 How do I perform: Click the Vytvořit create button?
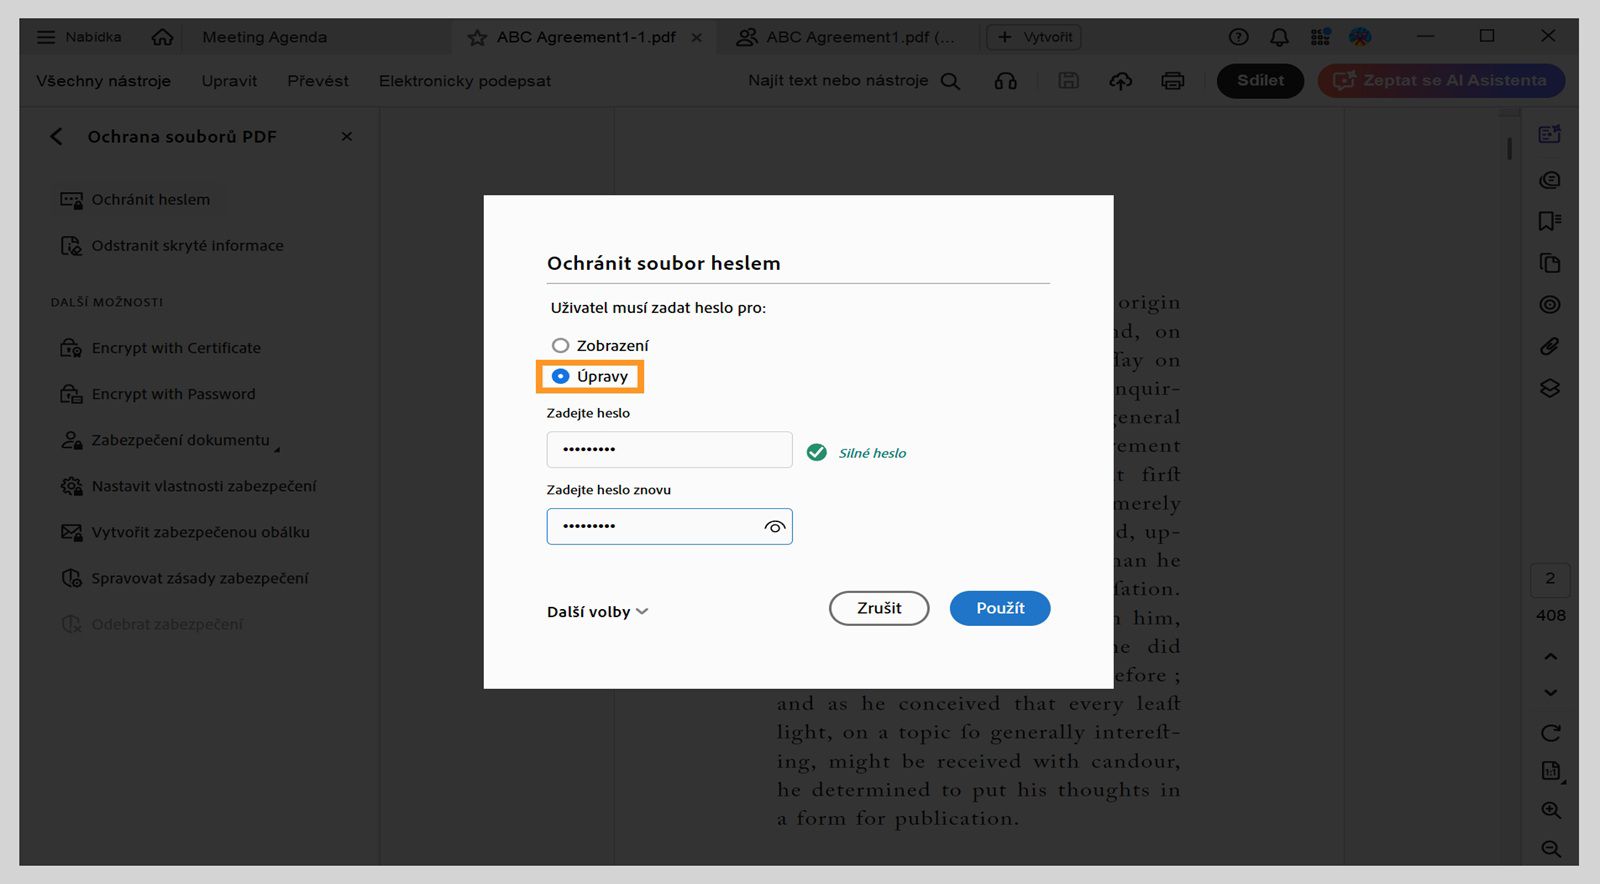point(1034,37)
